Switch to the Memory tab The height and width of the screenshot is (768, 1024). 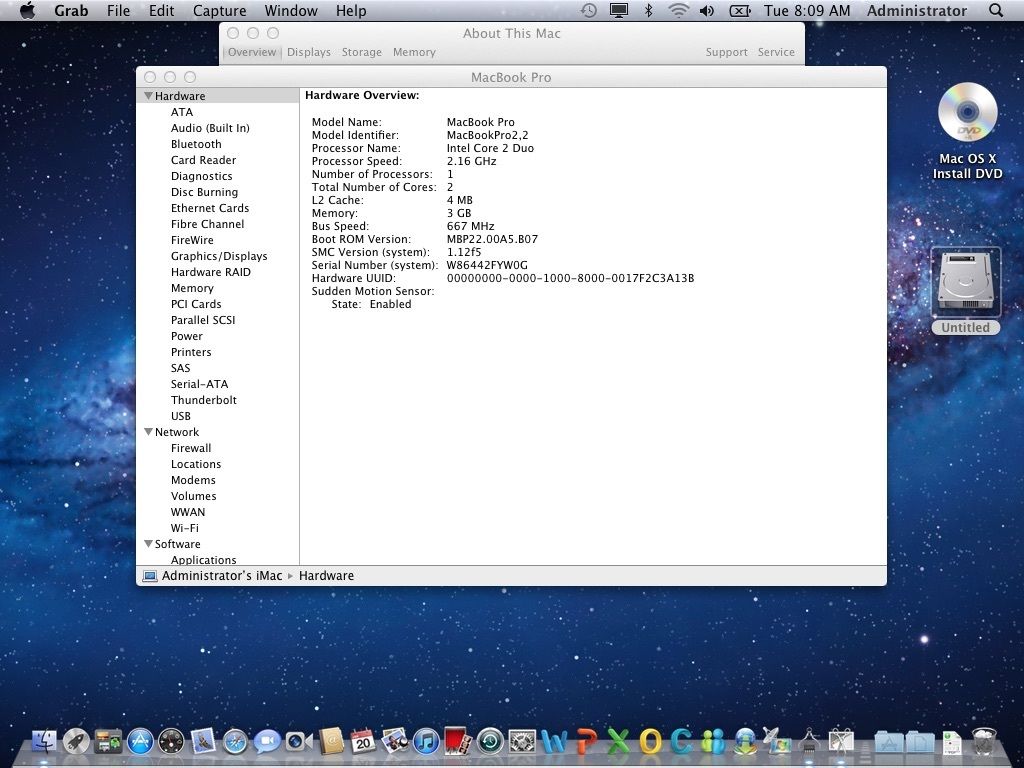414,52
